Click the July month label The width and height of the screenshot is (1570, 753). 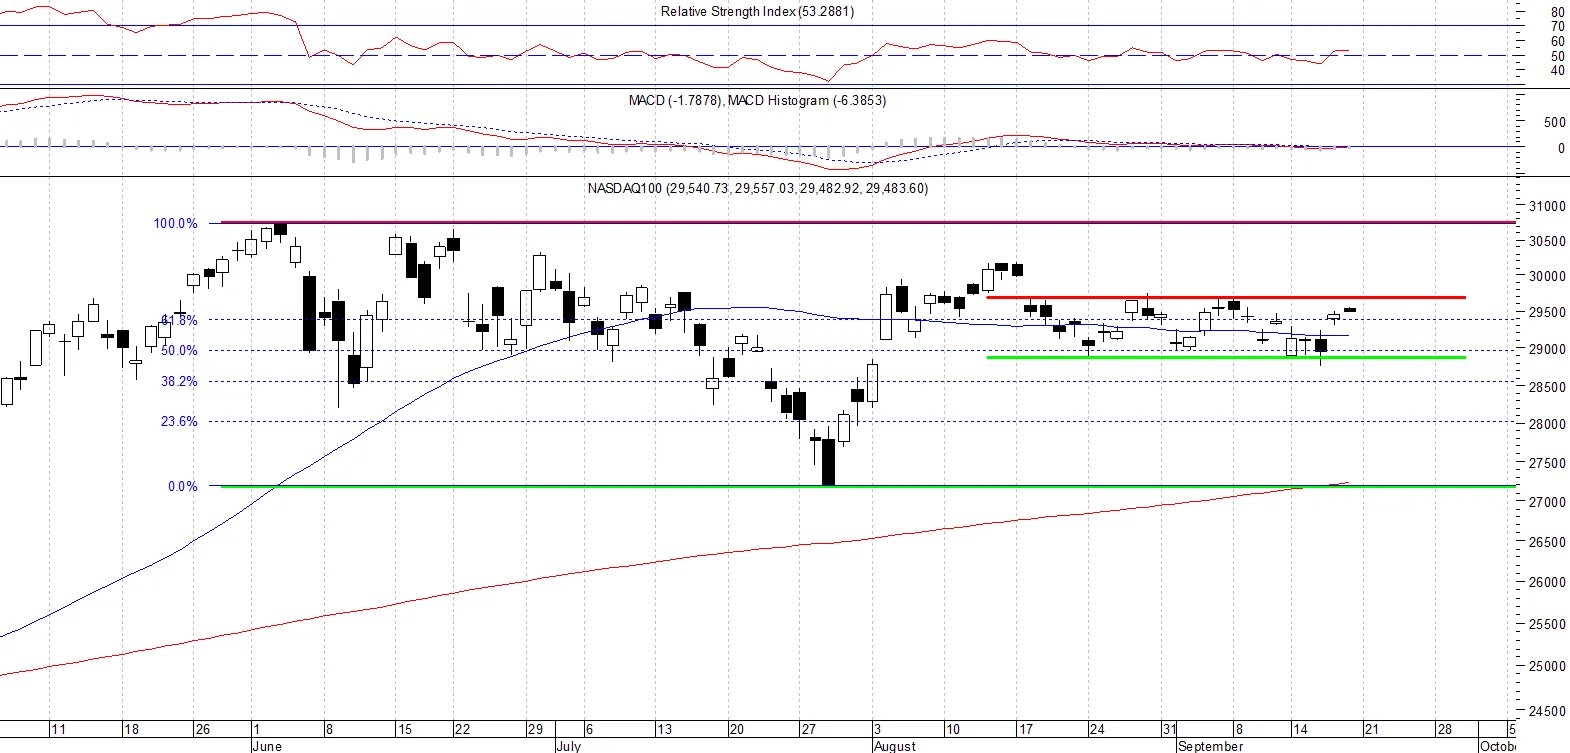click(568, 746)
